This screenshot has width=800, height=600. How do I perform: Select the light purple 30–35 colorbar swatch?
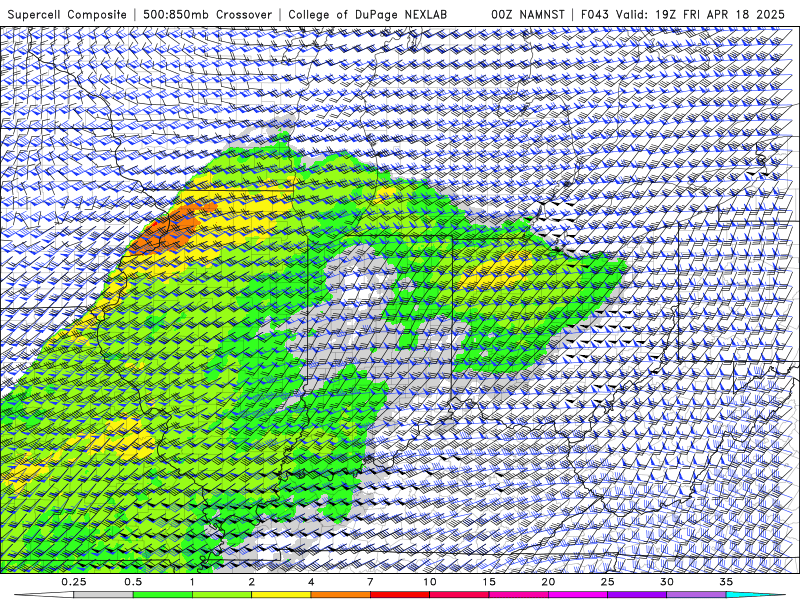tap(696, 595)
